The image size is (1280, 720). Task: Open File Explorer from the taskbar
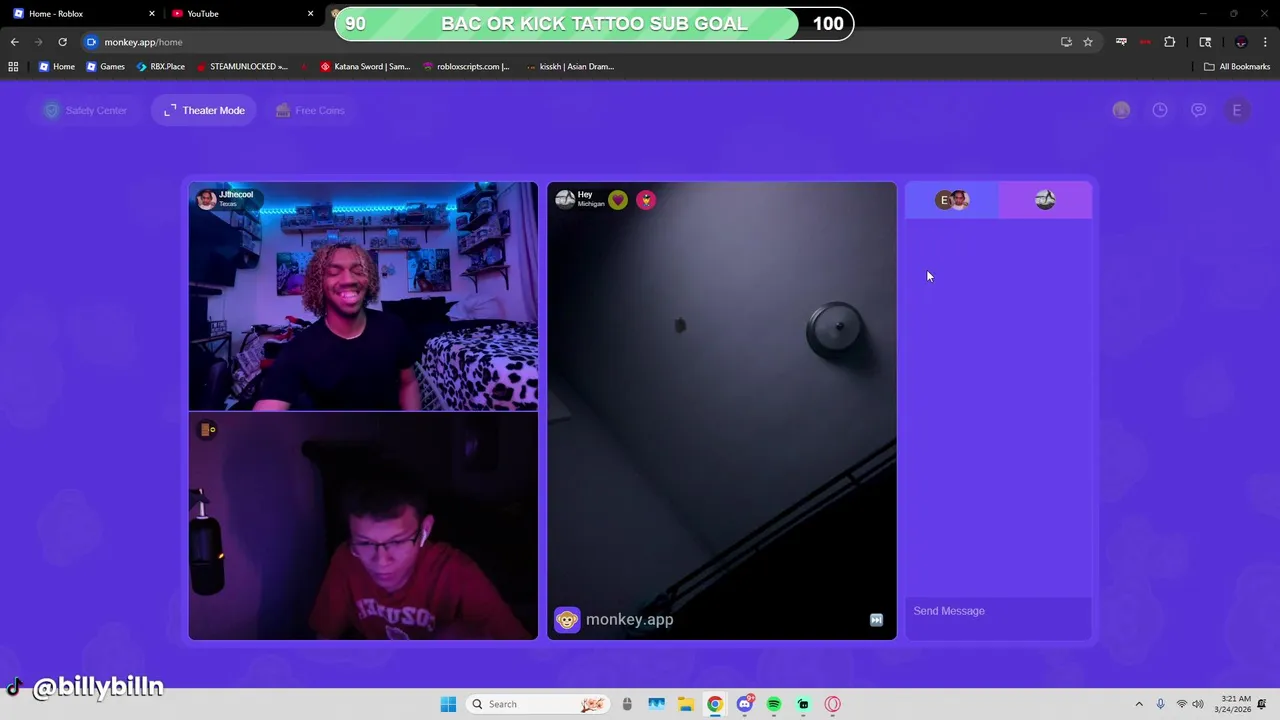click(685, 704)
